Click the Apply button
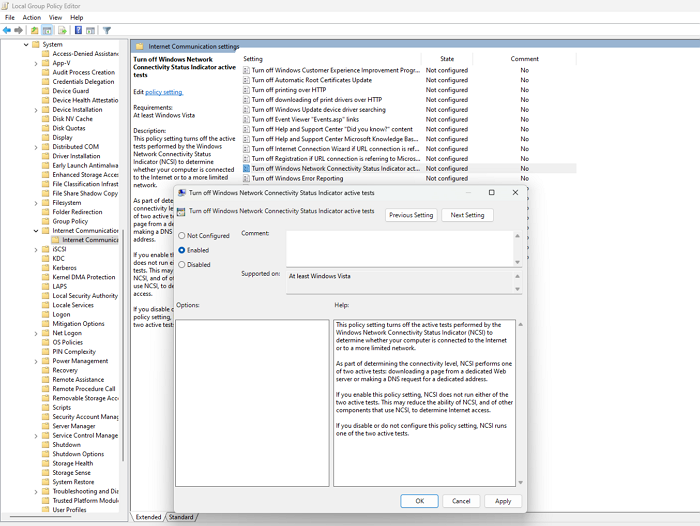 [x=503, y=501]
